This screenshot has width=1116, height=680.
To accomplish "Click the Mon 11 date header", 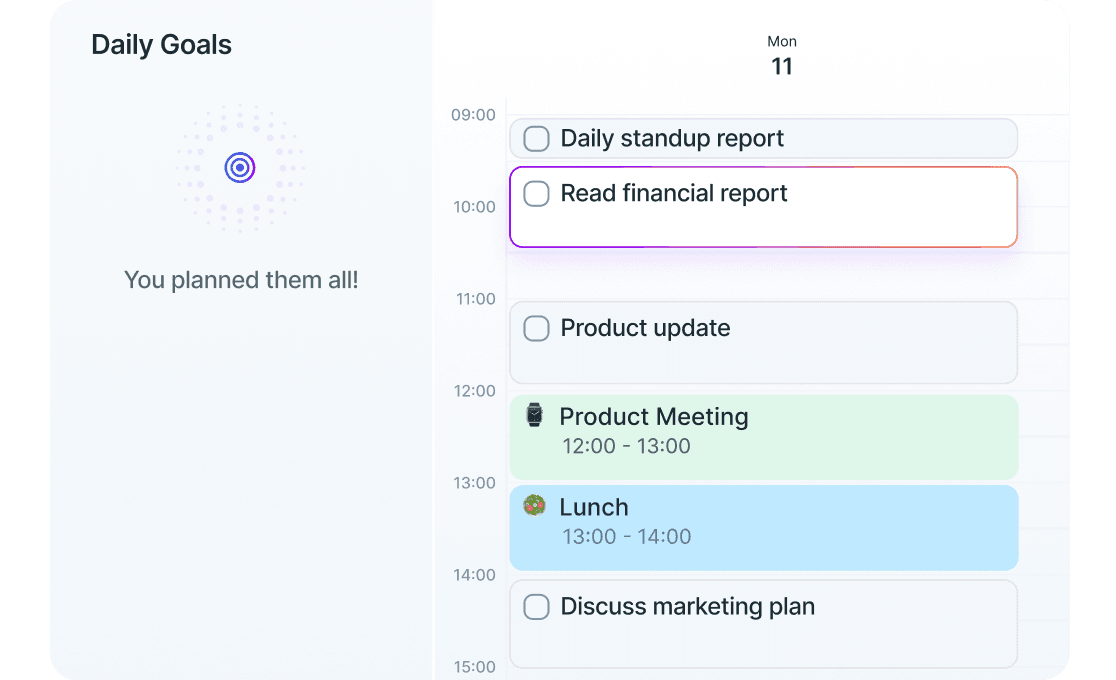I will coord(782,56).
